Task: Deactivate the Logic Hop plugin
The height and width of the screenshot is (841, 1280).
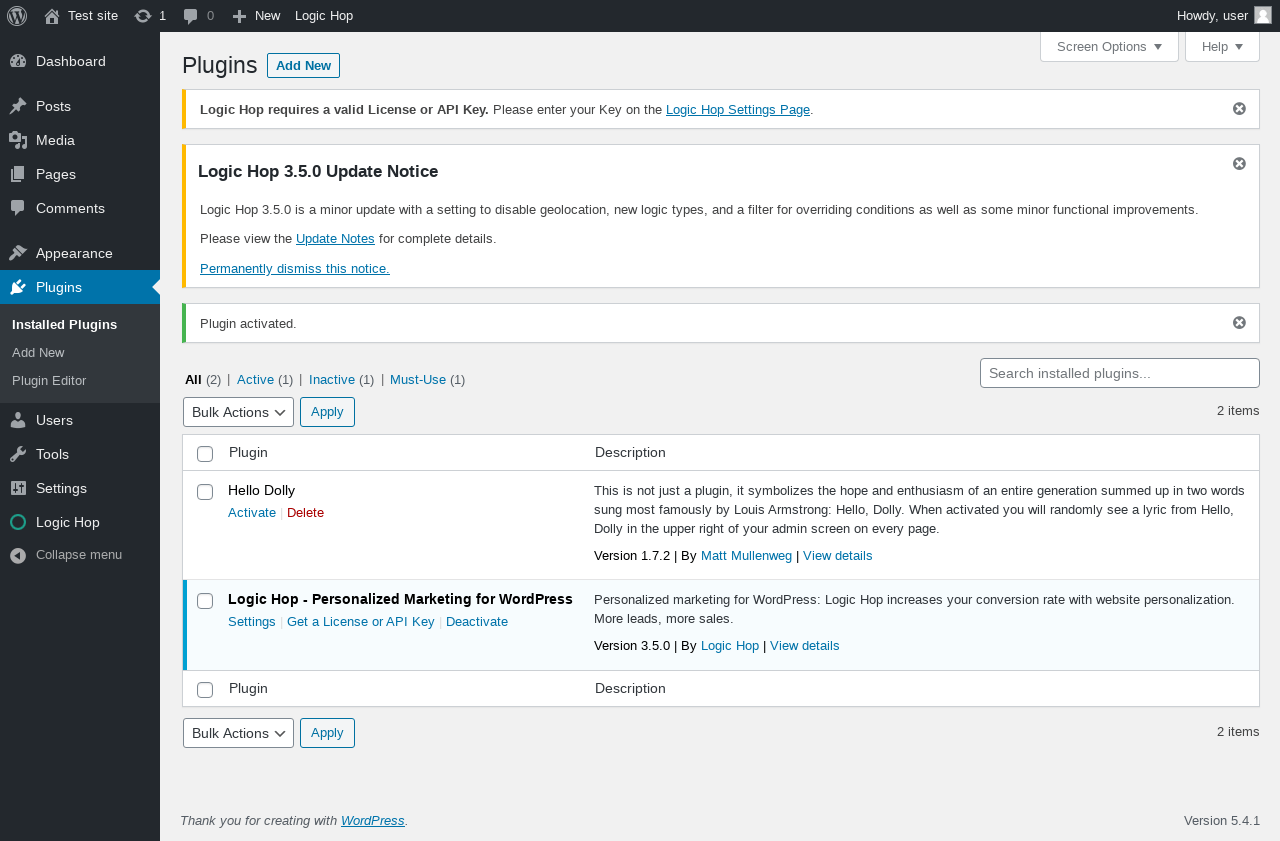Action: (x=477, y=622)
